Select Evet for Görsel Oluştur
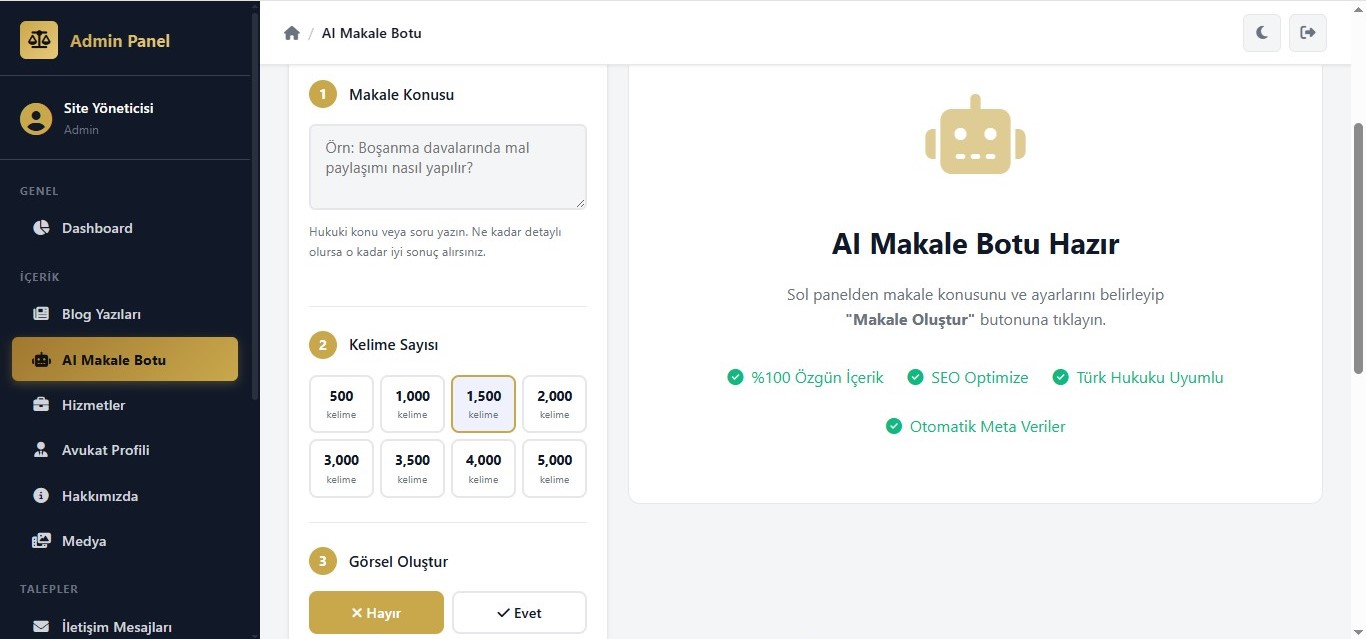 (519, 613)
